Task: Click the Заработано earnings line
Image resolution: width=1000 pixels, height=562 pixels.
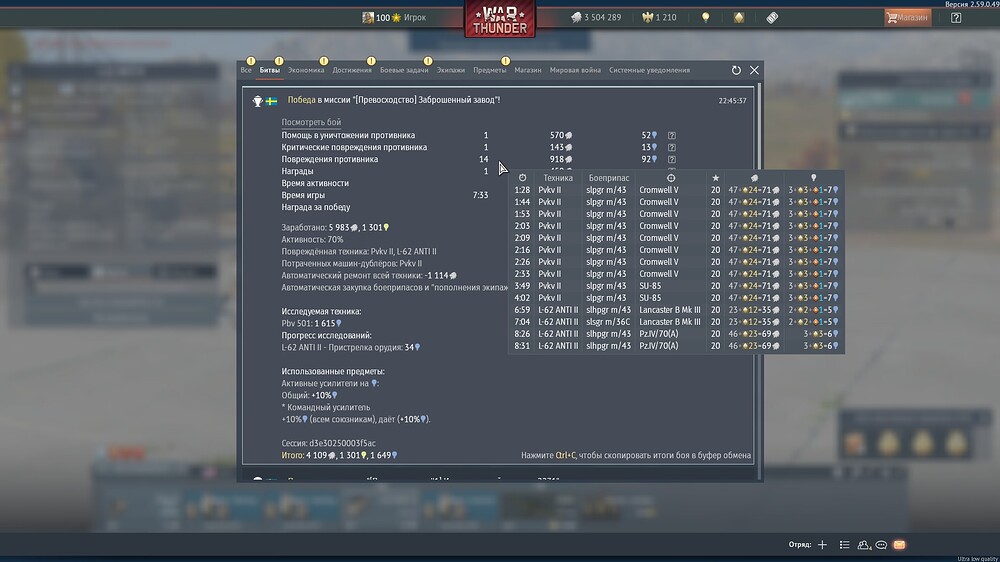Action: (335, 228)
